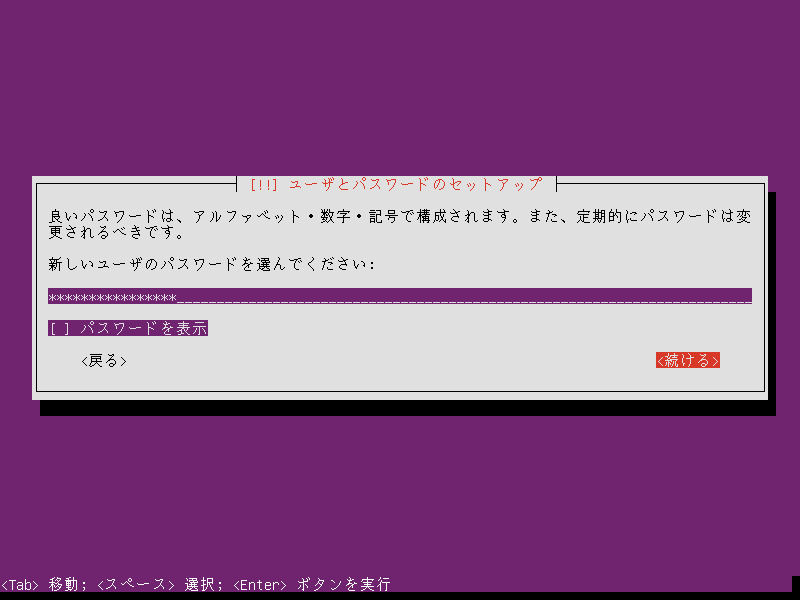Place the cursor after the last asterisk

pyautogui.click(x=178, y=296)
